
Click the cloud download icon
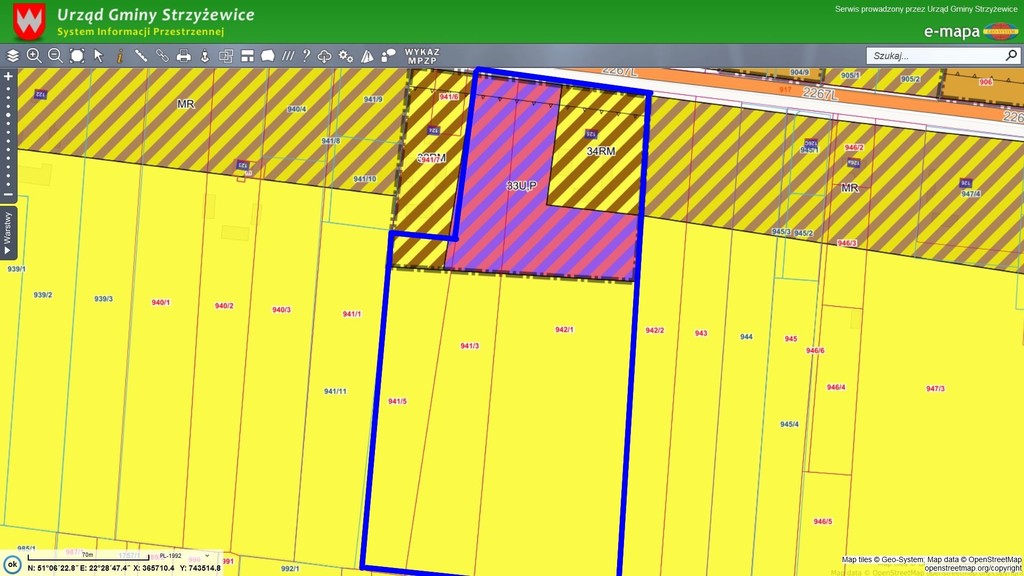tap(325, 56)
